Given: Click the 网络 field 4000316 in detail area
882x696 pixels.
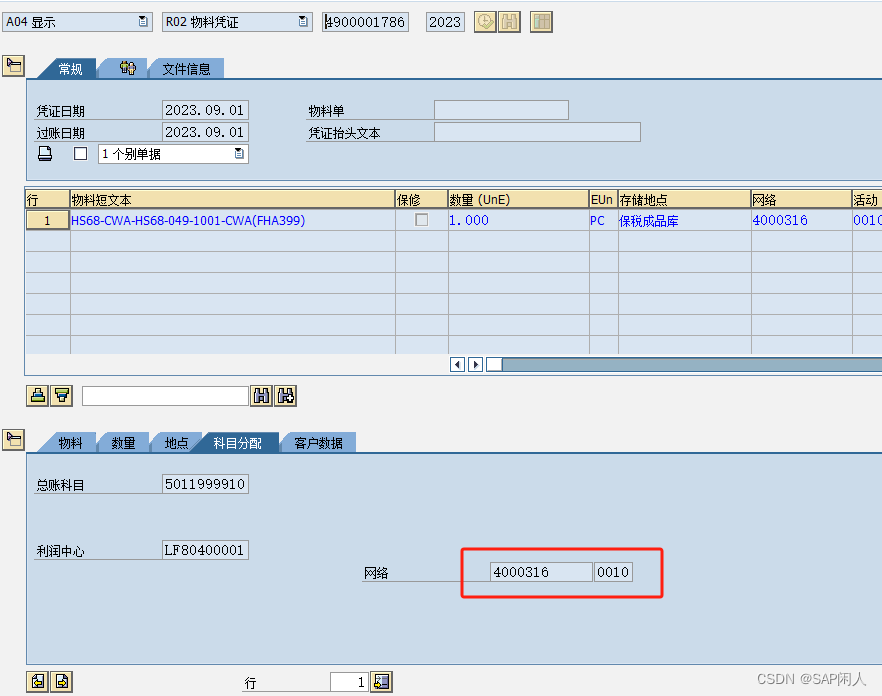Looking at the screenshot, I should click(541, 572).
